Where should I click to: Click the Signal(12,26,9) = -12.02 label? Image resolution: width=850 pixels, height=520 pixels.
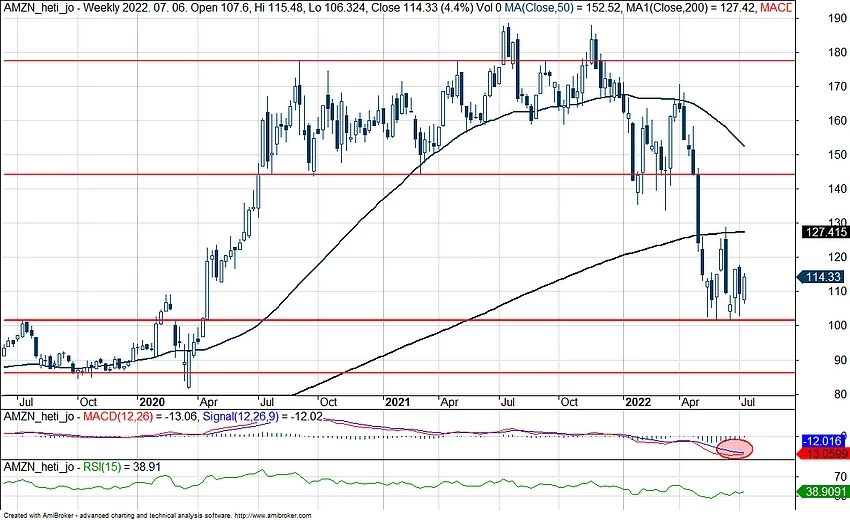click(263, 416)
